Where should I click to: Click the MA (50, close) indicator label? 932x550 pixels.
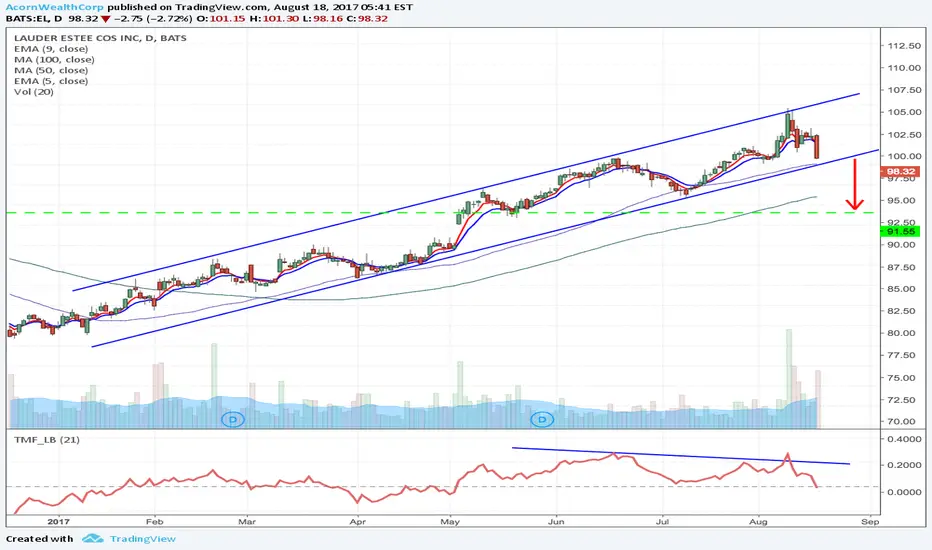51,70
